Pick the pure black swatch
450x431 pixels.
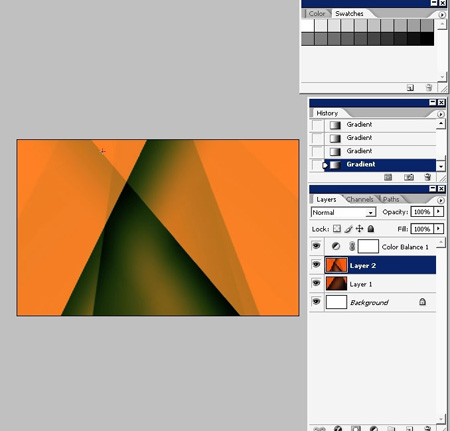[x=427, y=39]
